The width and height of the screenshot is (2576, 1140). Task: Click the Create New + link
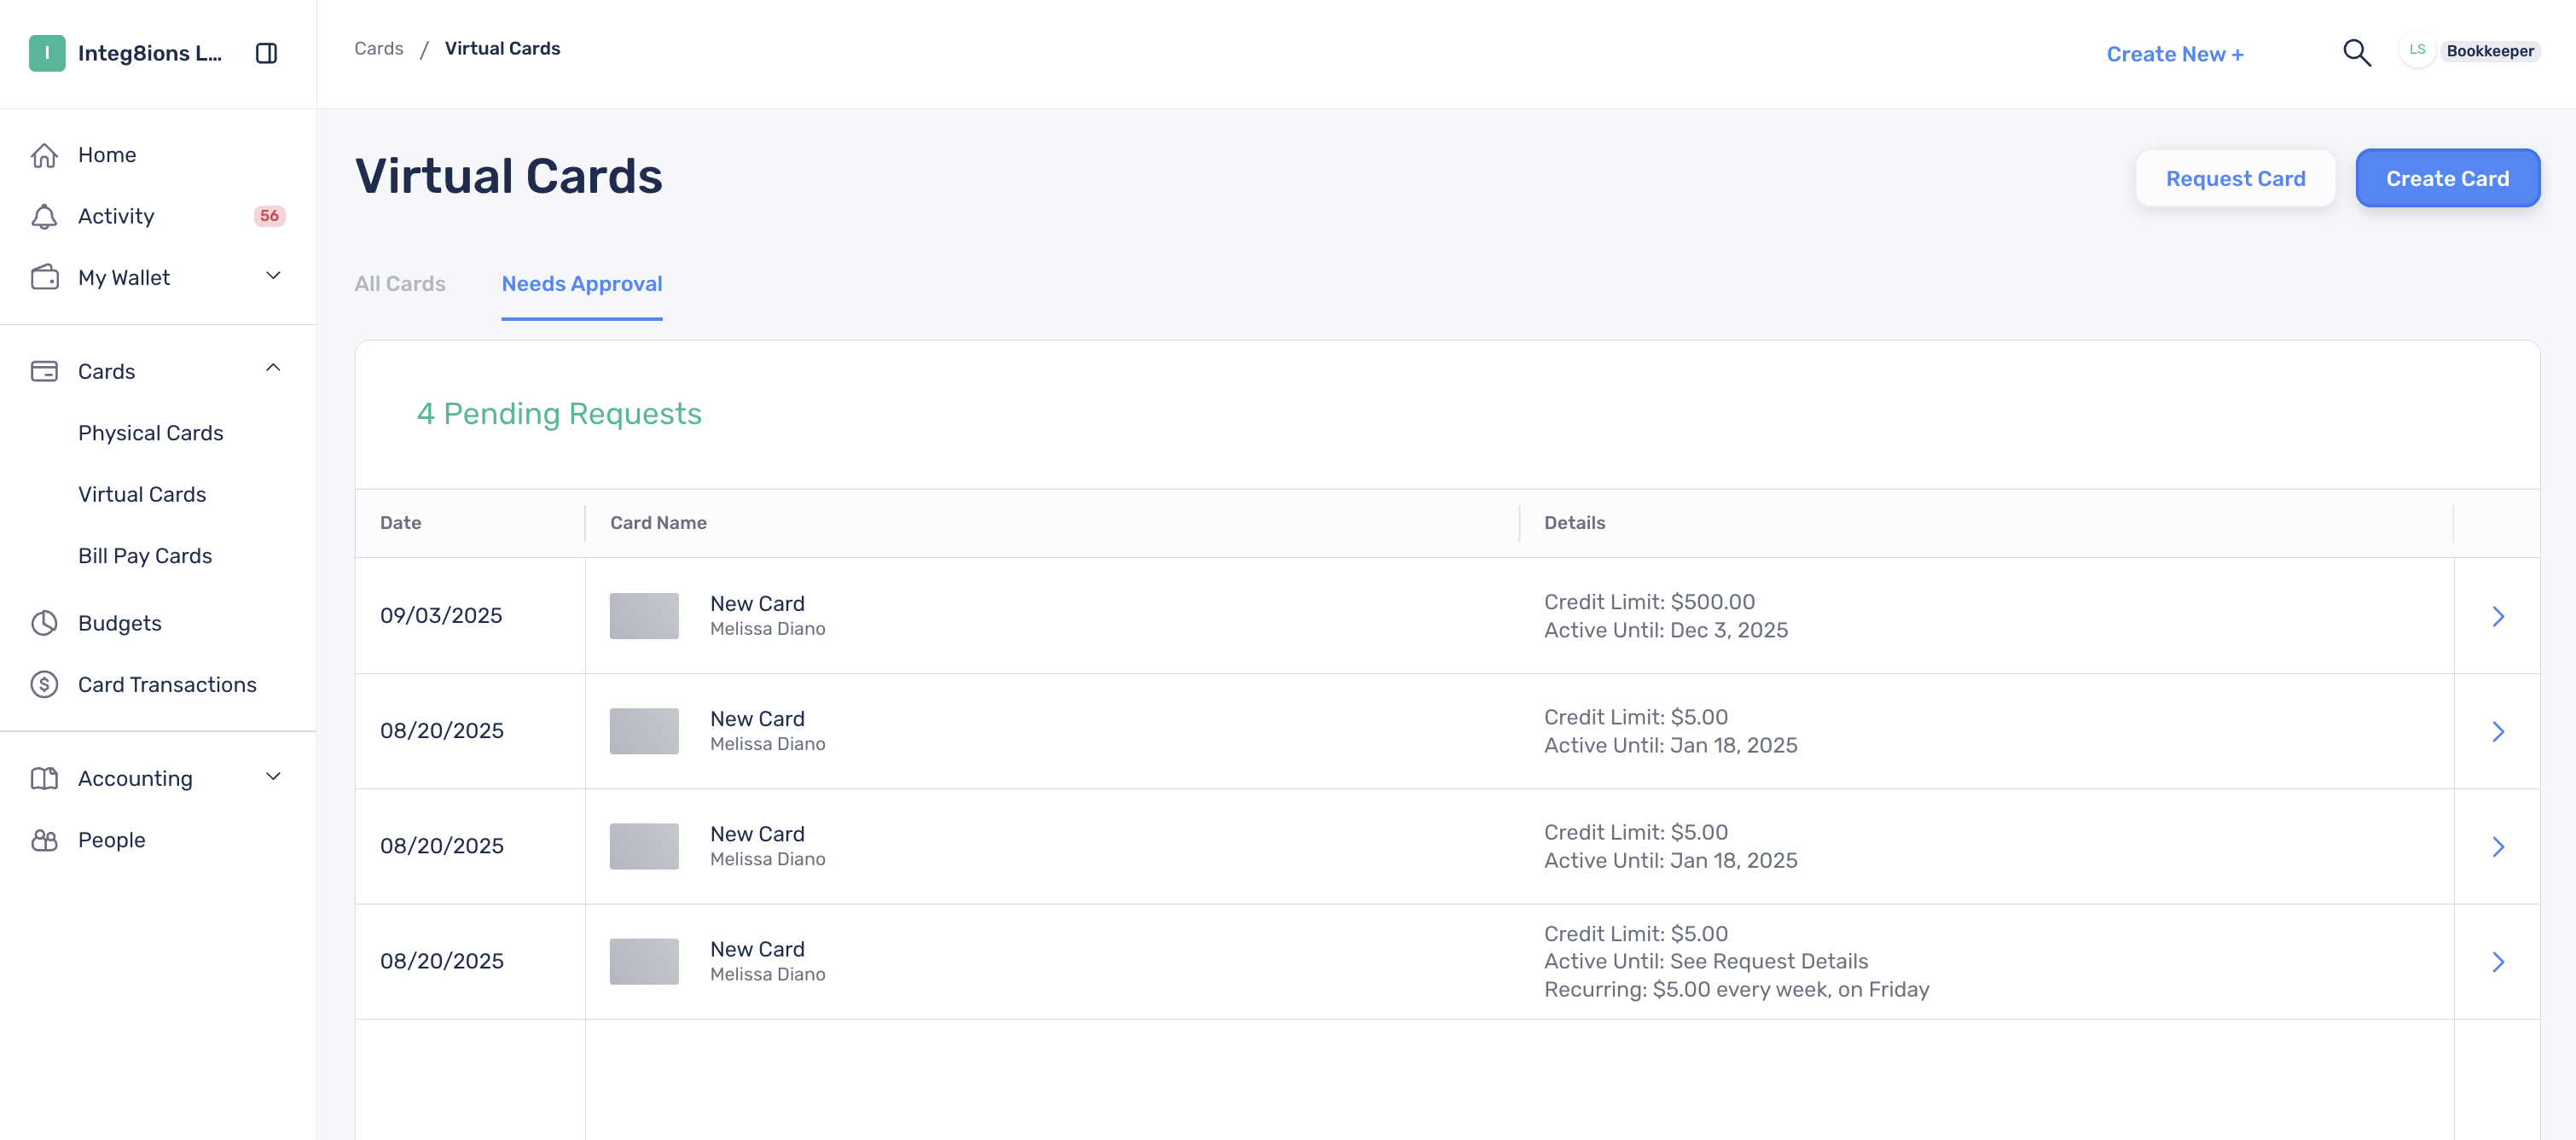2175,54
